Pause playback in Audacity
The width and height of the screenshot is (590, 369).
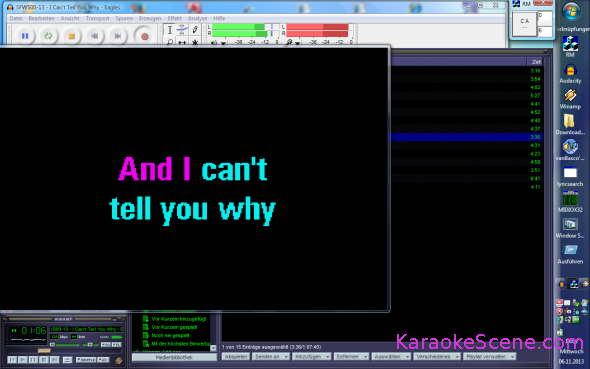(25, 36)
